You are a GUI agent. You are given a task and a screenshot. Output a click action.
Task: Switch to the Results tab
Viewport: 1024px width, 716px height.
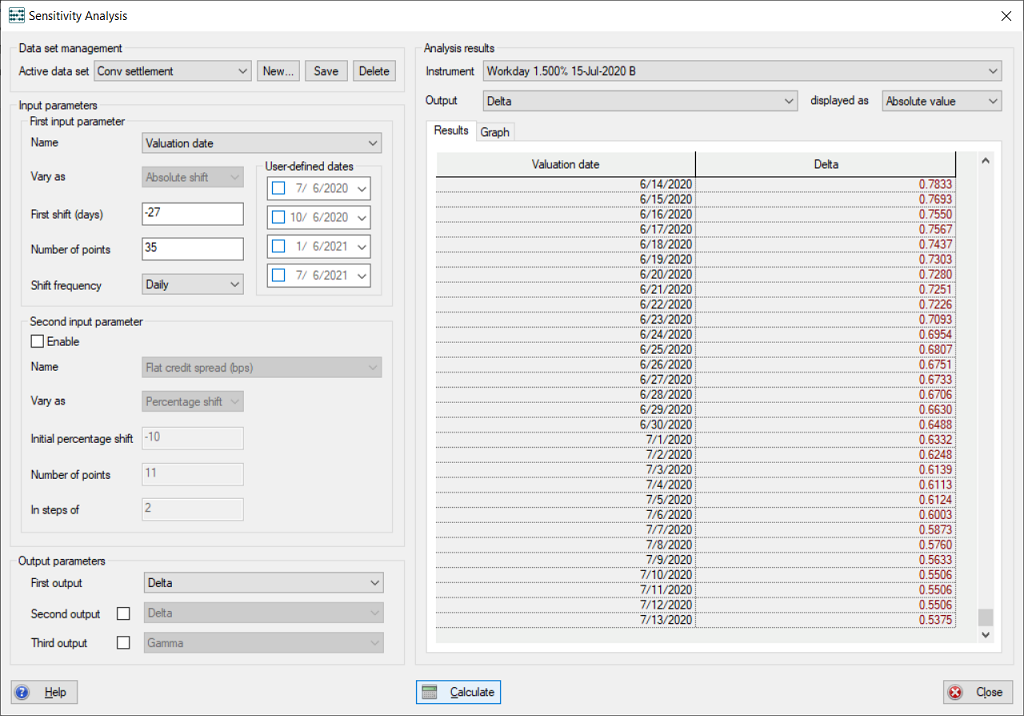[x=451, y=131]
